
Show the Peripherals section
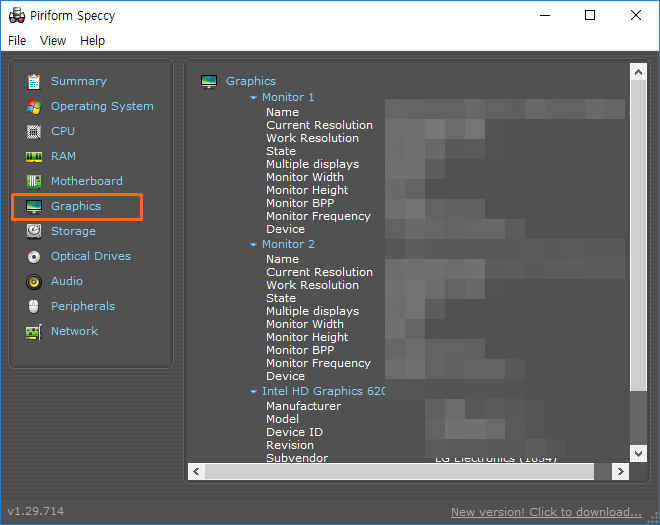(83, 306)
